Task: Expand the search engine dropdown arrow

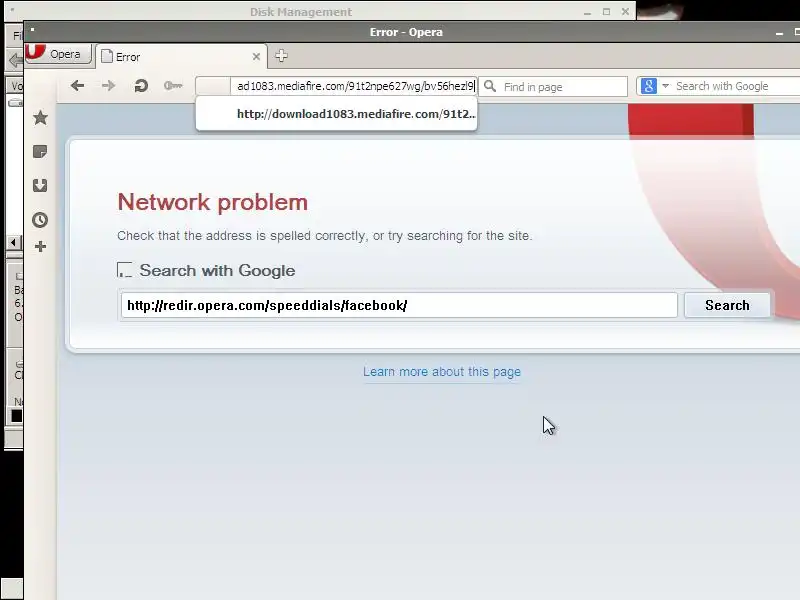Action: point(665,86)
